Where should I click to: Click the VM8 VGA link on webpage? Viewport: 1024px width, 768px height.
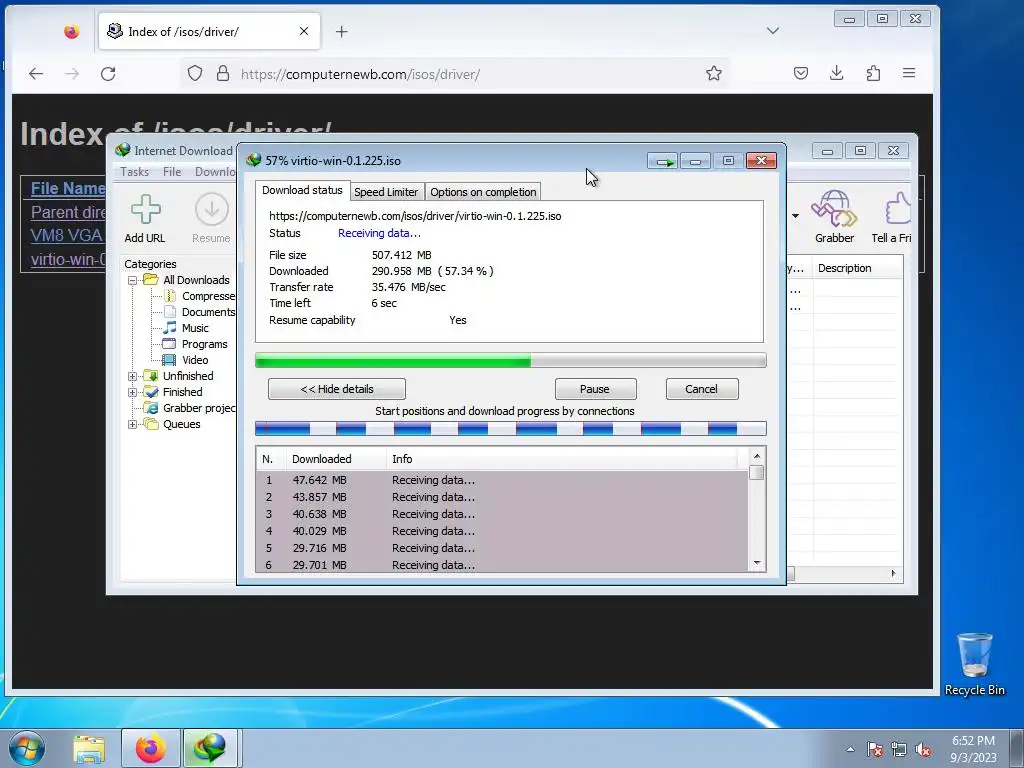pyautogui.click(x=67, y=236)
